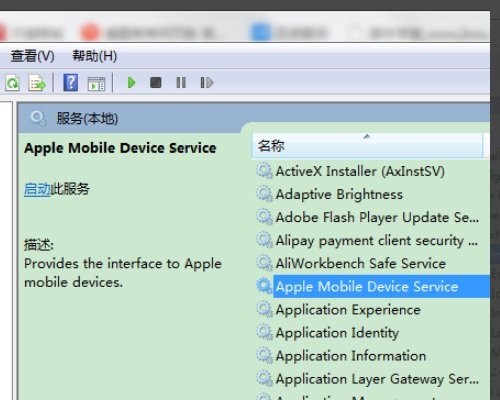Click the 服务(本地) header magnifier gear icon
This screenshot has width=500, height=400.
[38, 118]
